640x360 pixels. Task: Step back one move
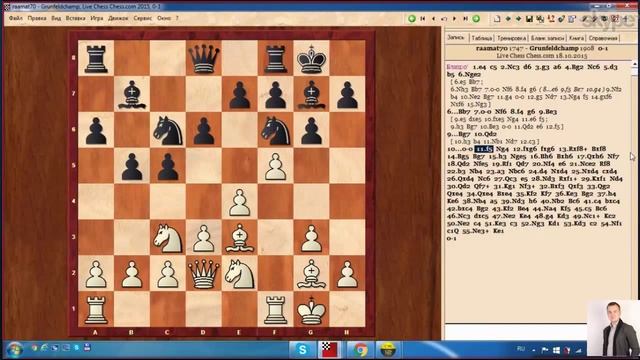433,19
